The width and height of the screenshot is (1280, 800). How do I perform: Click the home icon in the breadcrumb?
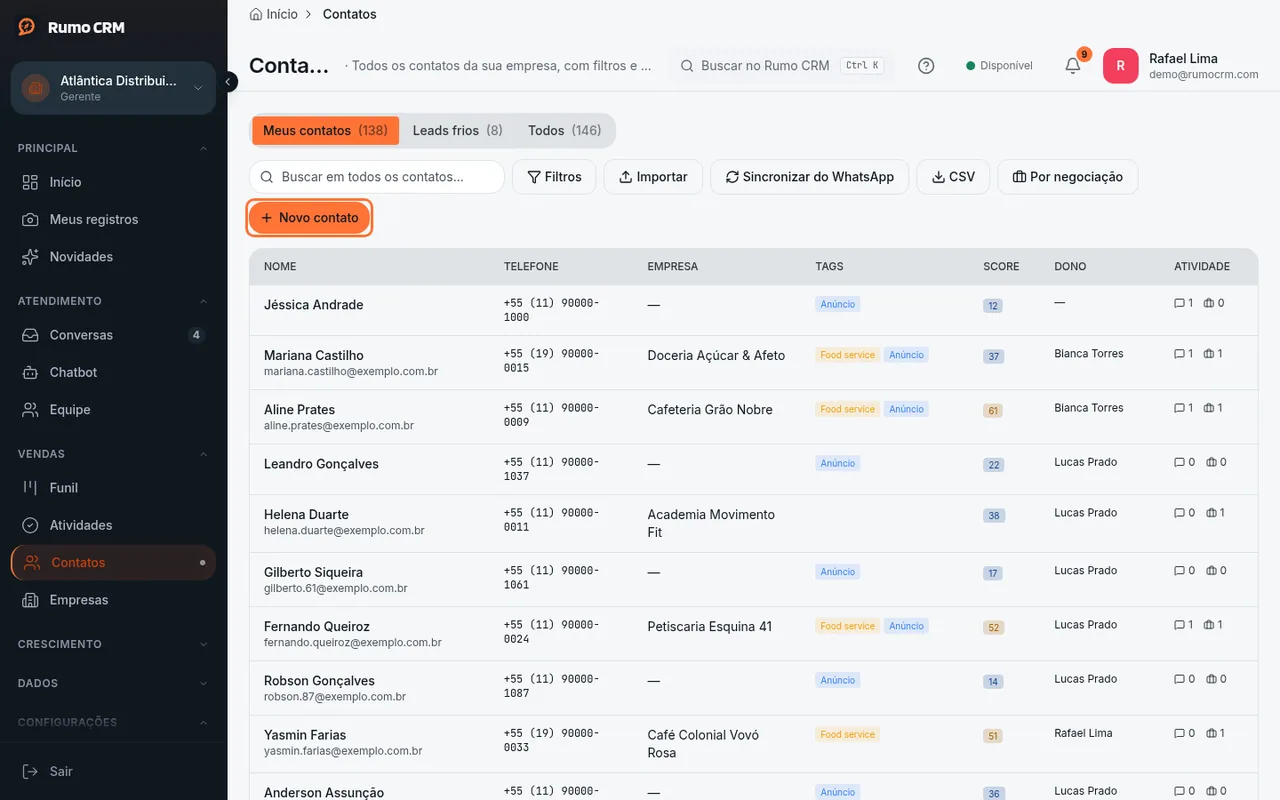[256, 14]
